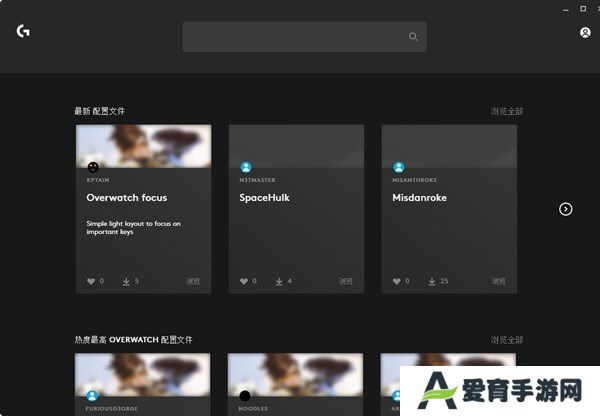Browse all of the top Overwatch profiles
Viewport: 600px width, 416px height.
pyautogui.click(x=507, y=340)
